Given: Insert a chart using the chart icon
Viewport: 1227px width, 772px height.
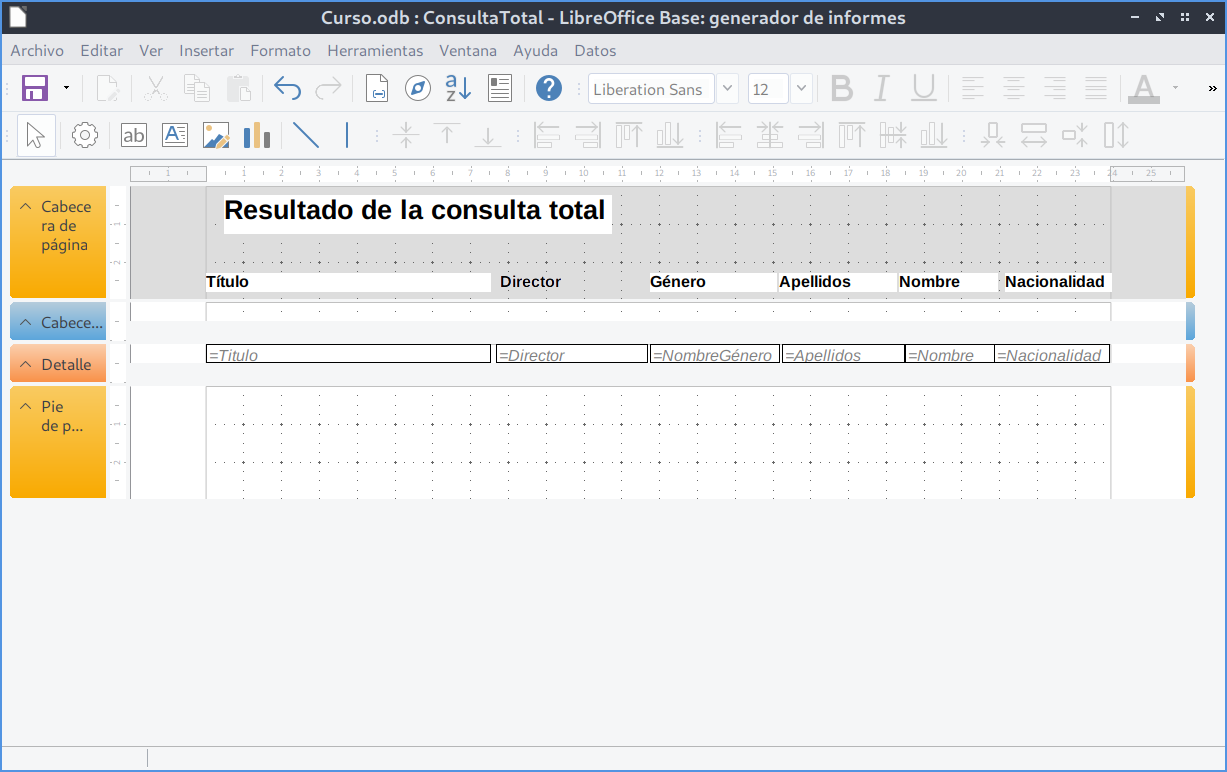Looking at the screenshot, I should (257, 135).
